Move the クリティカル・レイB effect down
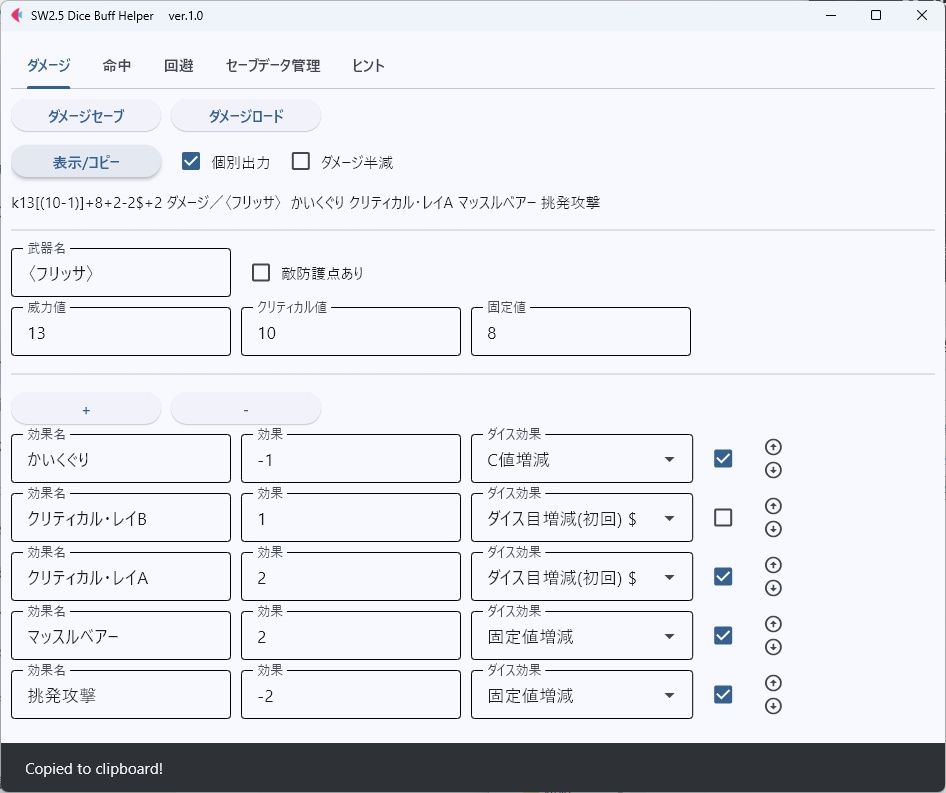This screenshot has width=946, height=793. pyautogui.click(x=772, y=529)
